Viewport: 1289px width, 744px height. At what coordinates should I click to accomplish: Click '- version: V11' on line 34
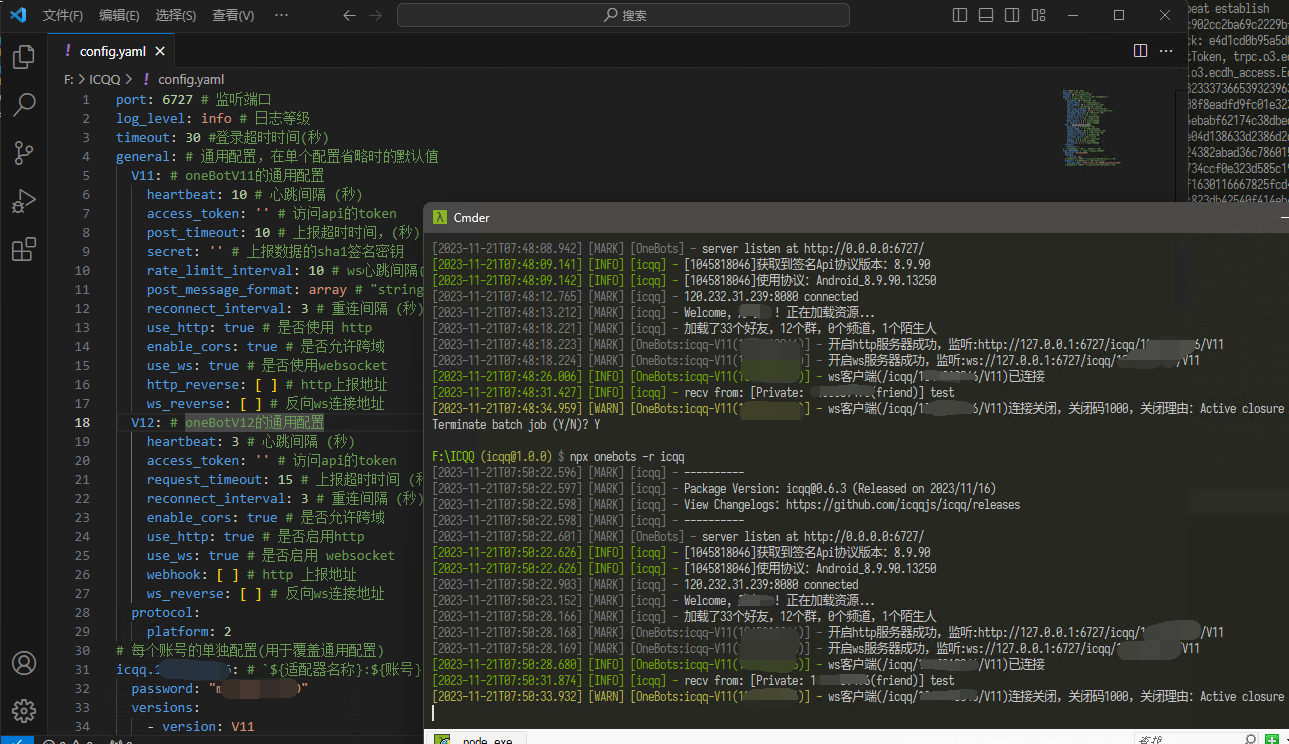pyautogui.click(x=201, y=726)
